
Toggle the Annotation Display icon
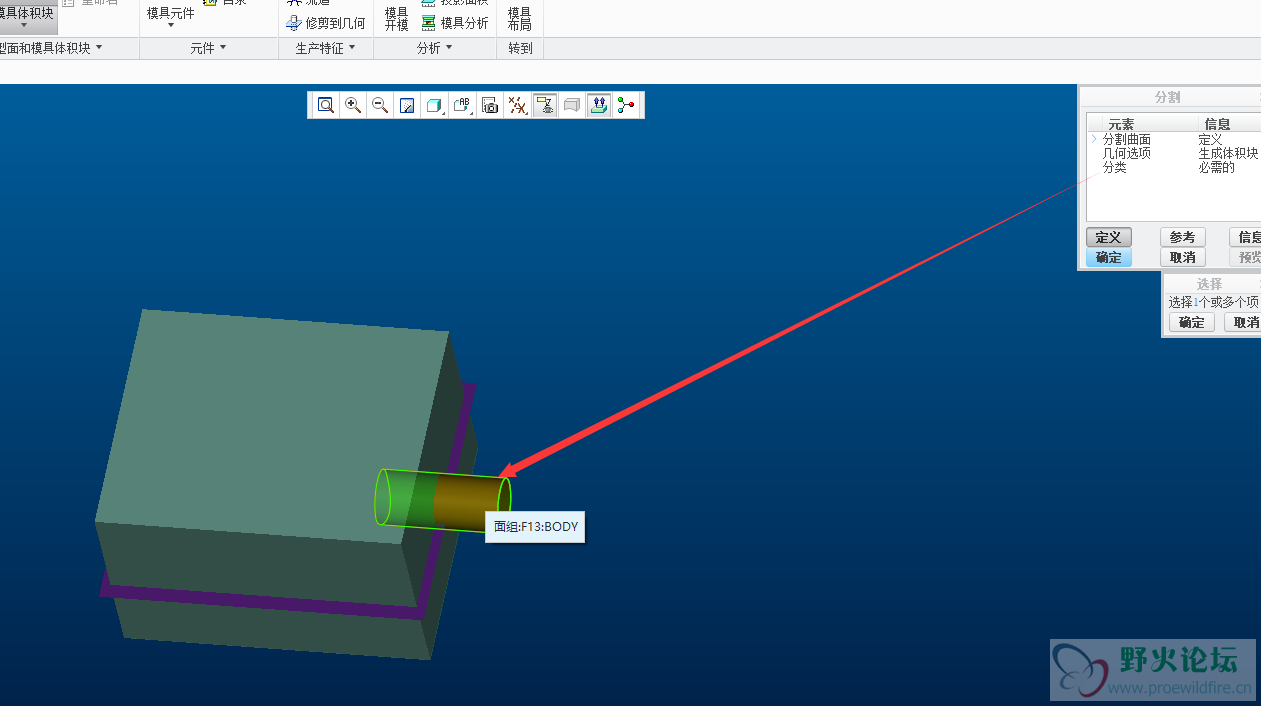click(x=545, y=105)
